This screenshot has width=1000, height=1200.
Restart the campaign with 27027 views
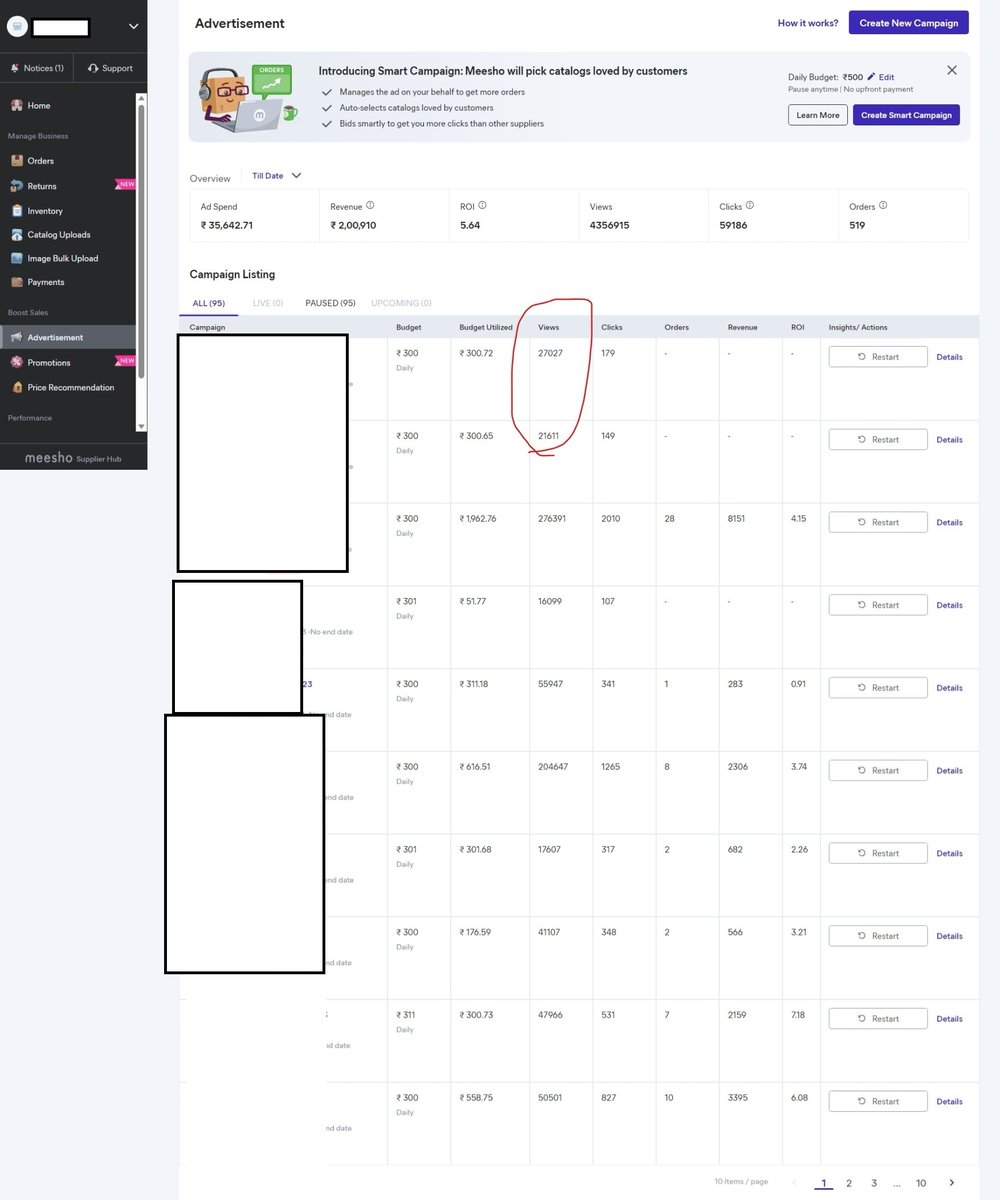click(x=878, y=357)
